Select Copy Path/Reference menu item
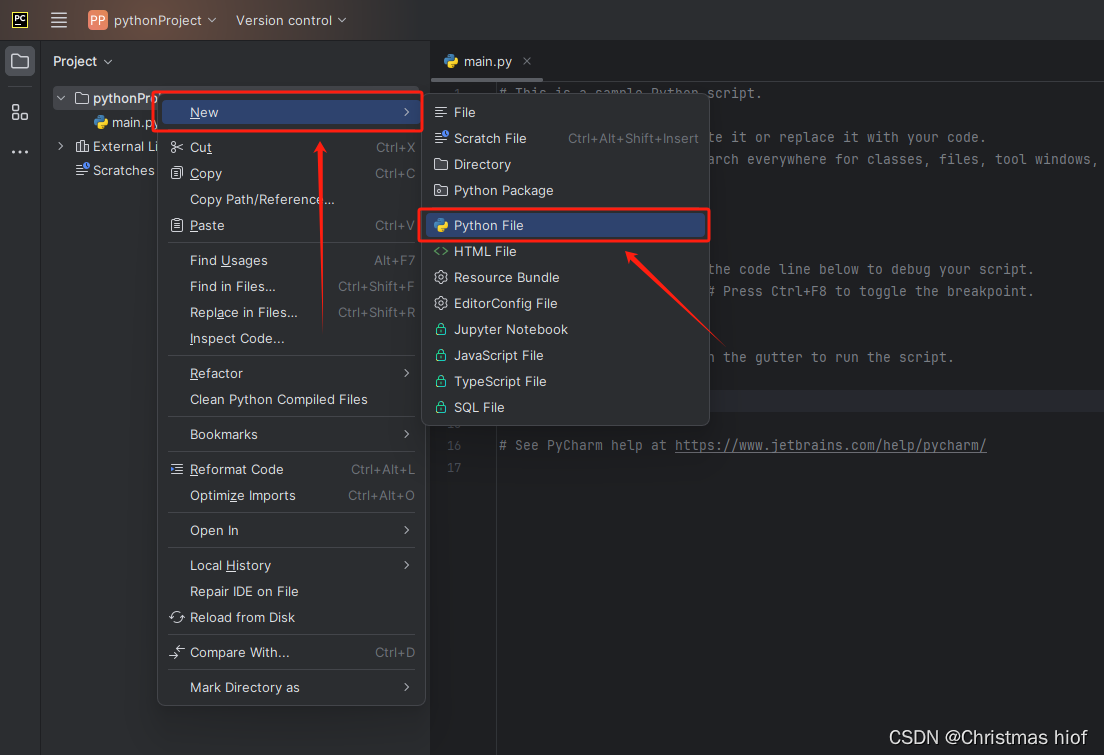 click(291, 199)
